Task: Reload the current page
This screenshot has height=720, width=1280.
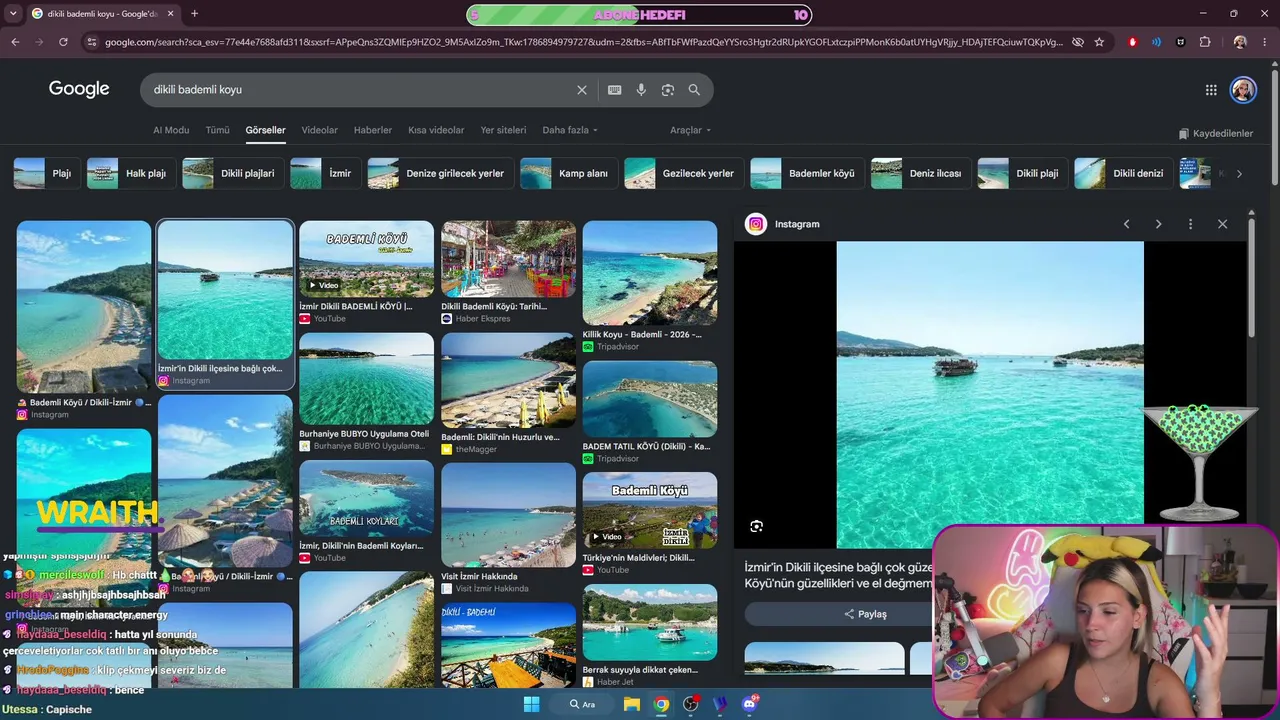Action: (63, 42)
